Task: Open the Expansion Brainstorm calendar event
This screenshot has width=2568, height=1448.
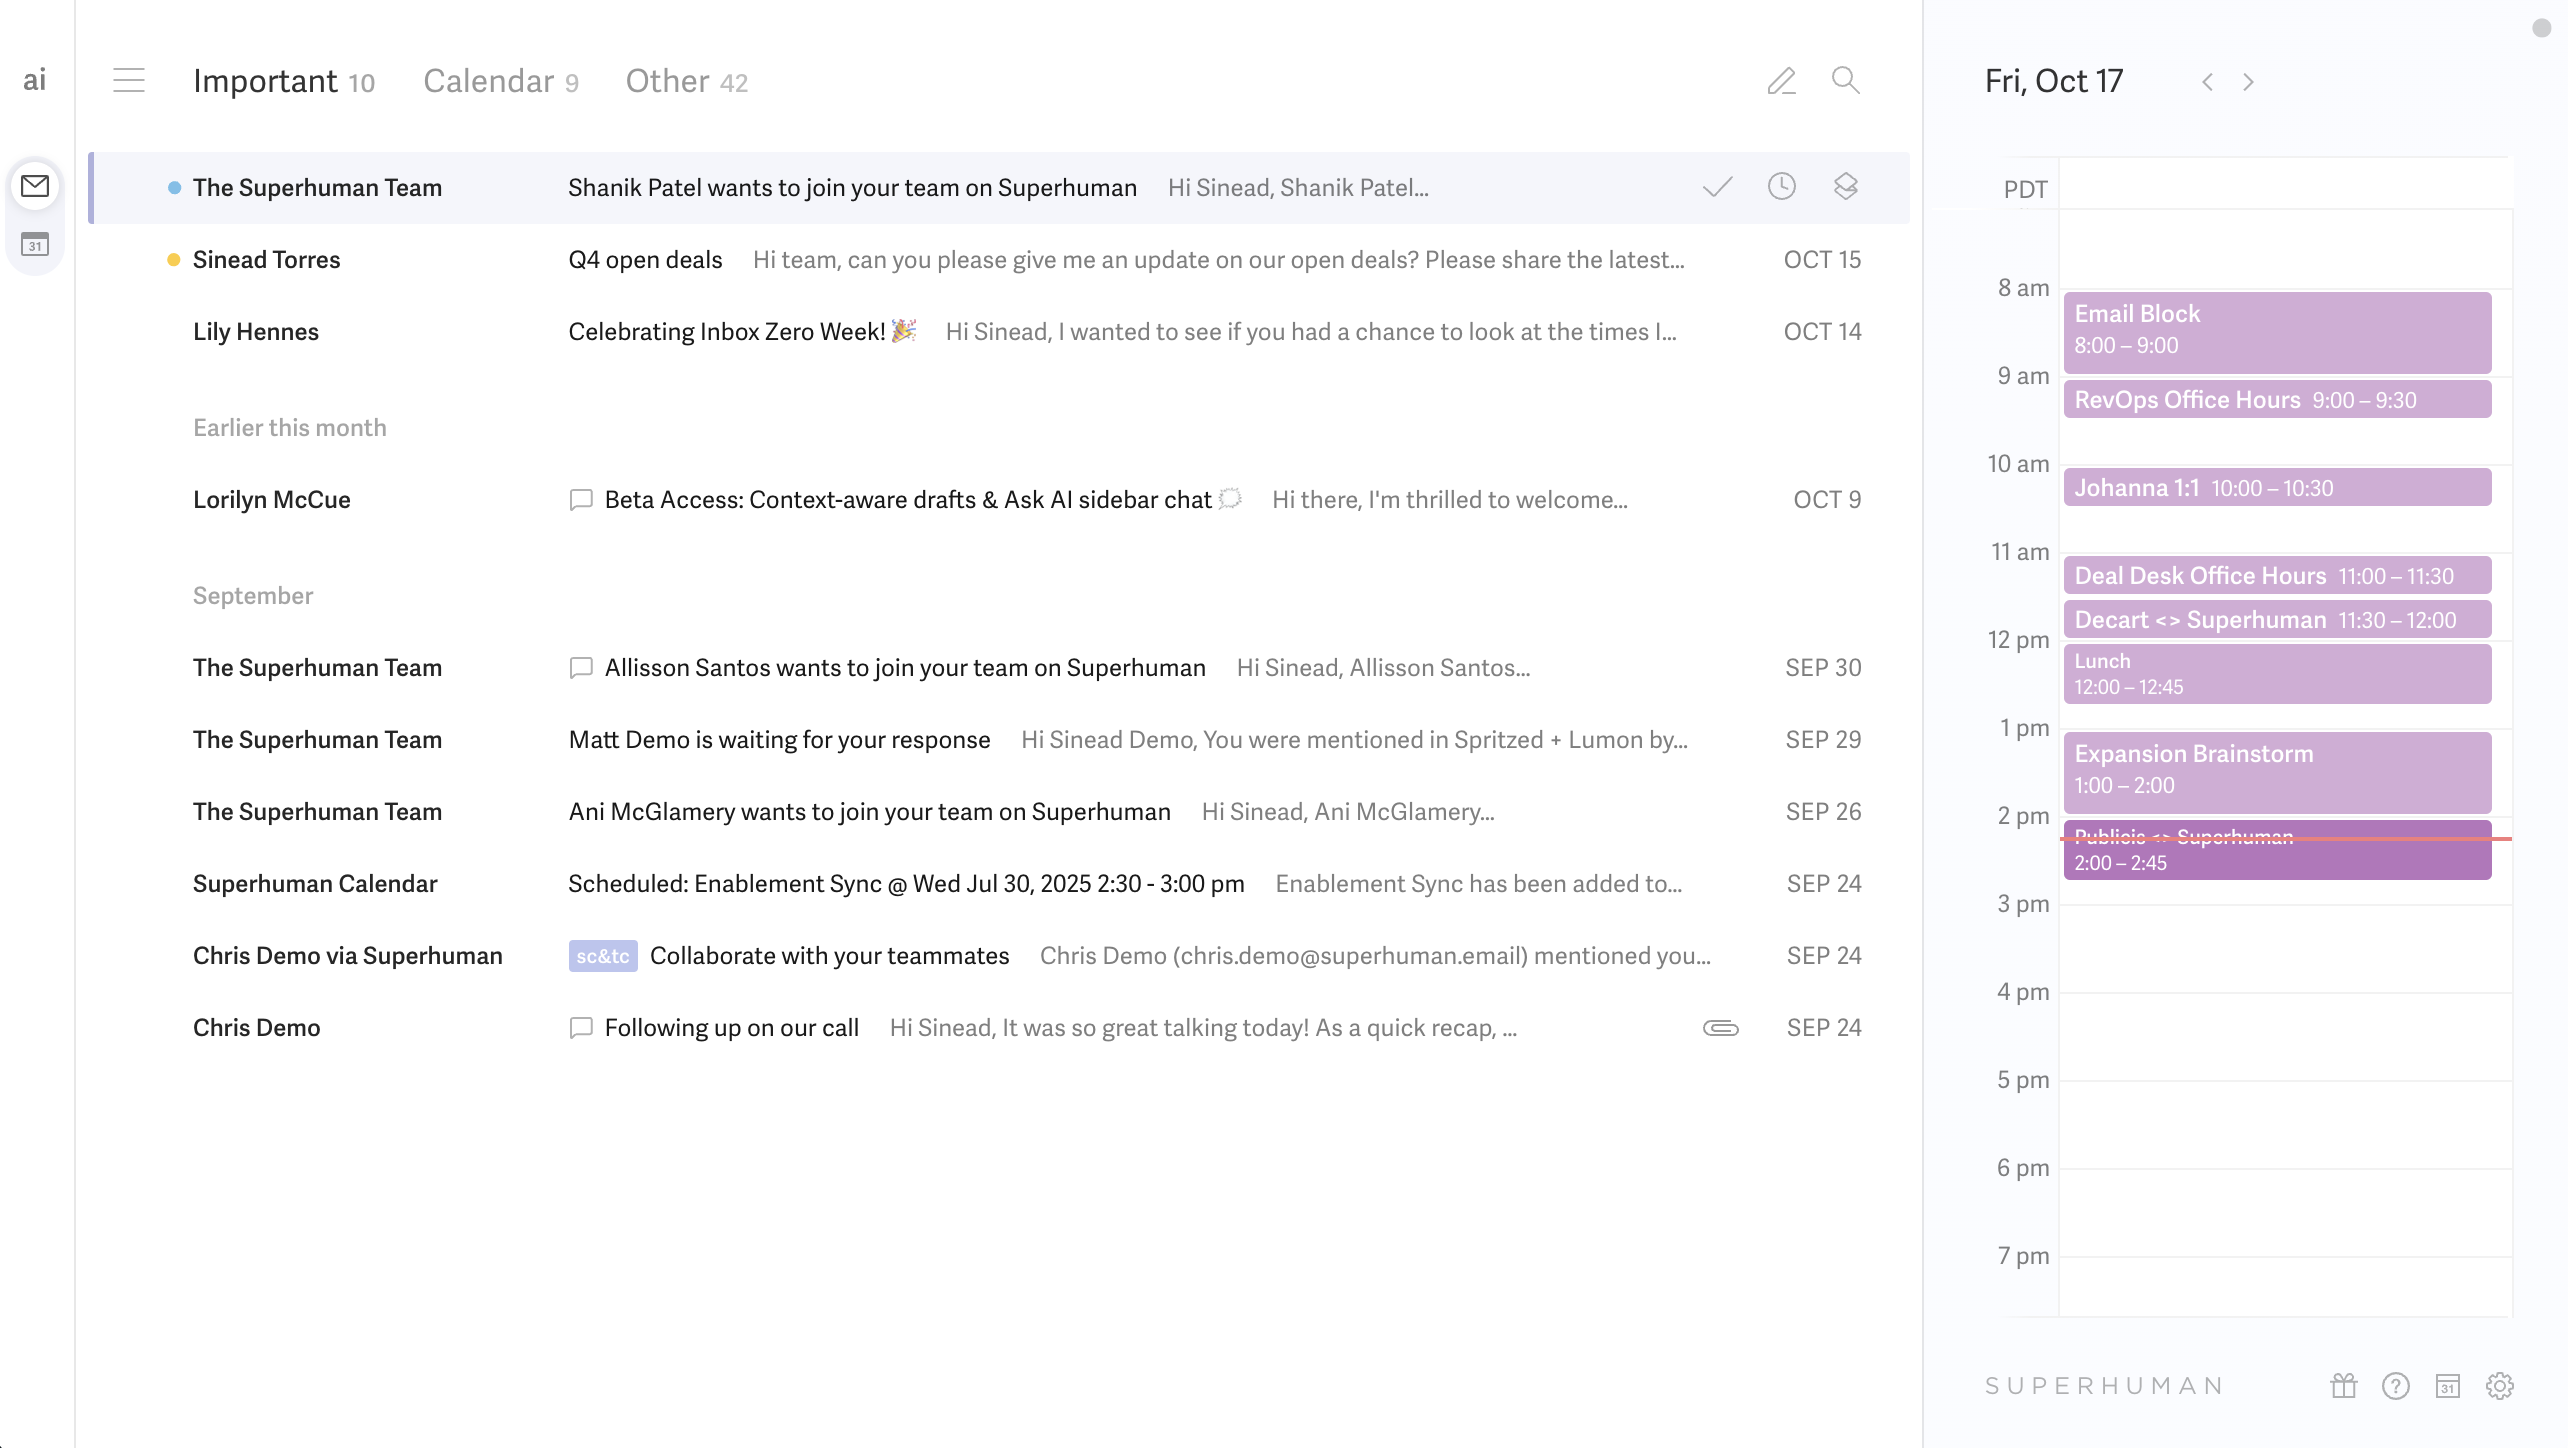Action: (x=2276, y=770)
